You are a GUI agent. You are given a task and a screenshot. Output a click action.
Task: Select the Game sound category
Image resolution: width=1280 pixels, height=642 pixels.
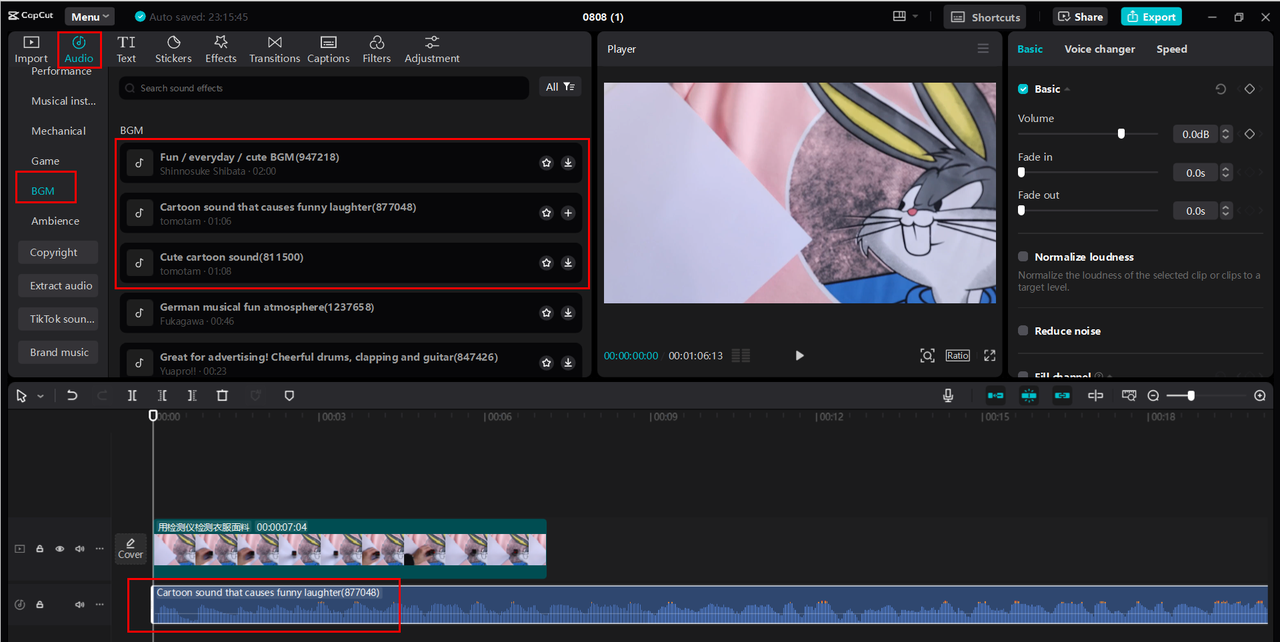(x=45, y=161)
